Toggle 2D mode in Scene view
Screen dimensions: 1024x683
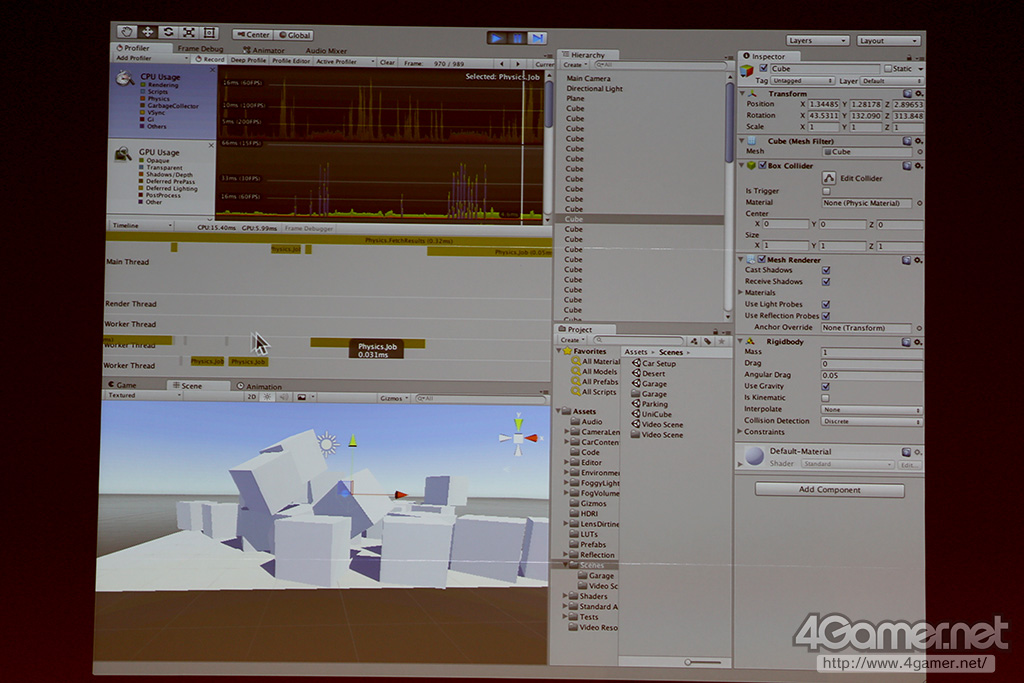pos(251,396)
